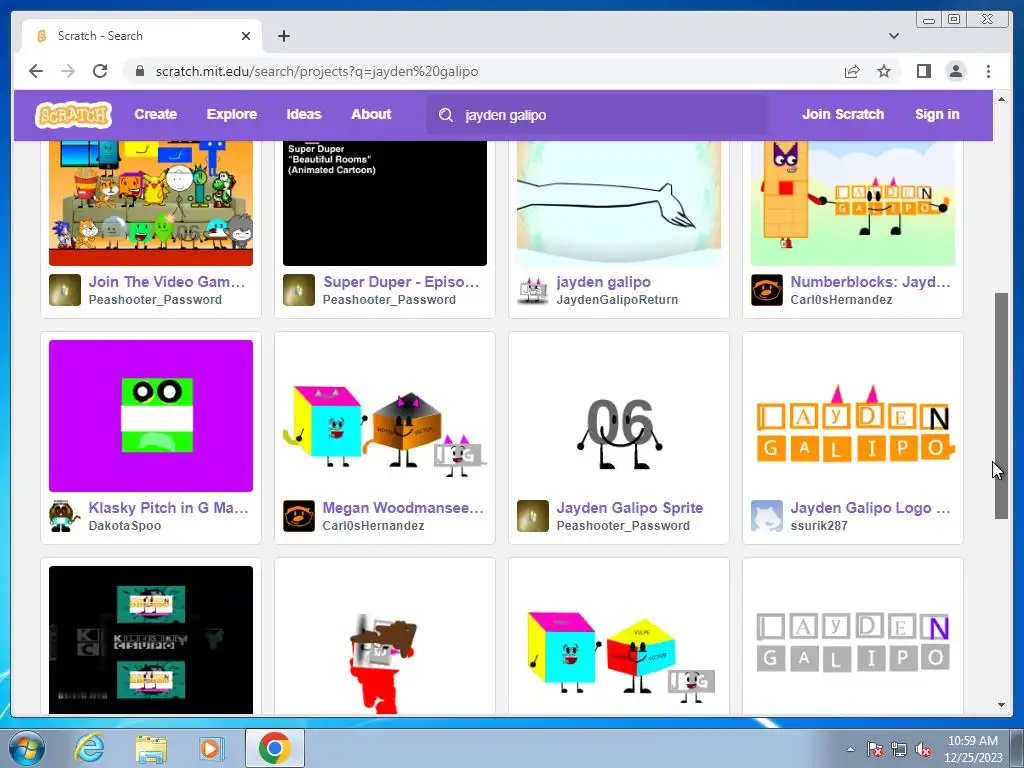The height and width of the screenshot is (768, 1024).
Task: Click JaydenGalipoReturn username
Action: [x=617, y=300]
